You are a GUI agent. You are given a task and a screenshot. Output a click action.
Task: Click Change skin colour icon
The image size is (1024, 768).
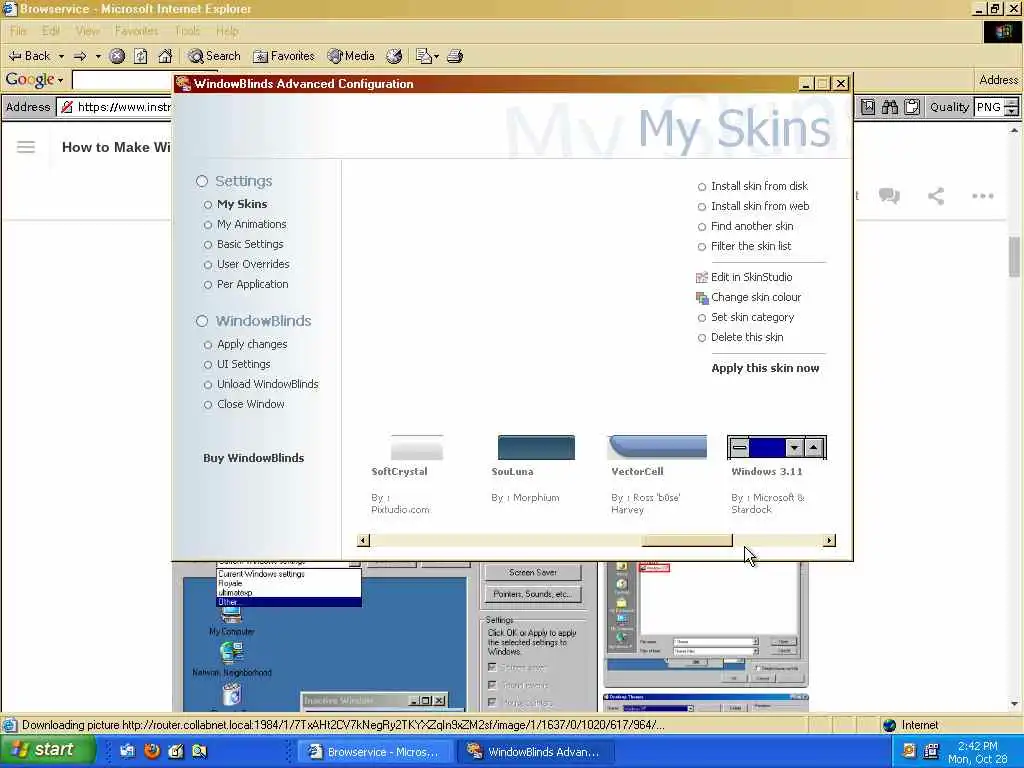(702, 298)
